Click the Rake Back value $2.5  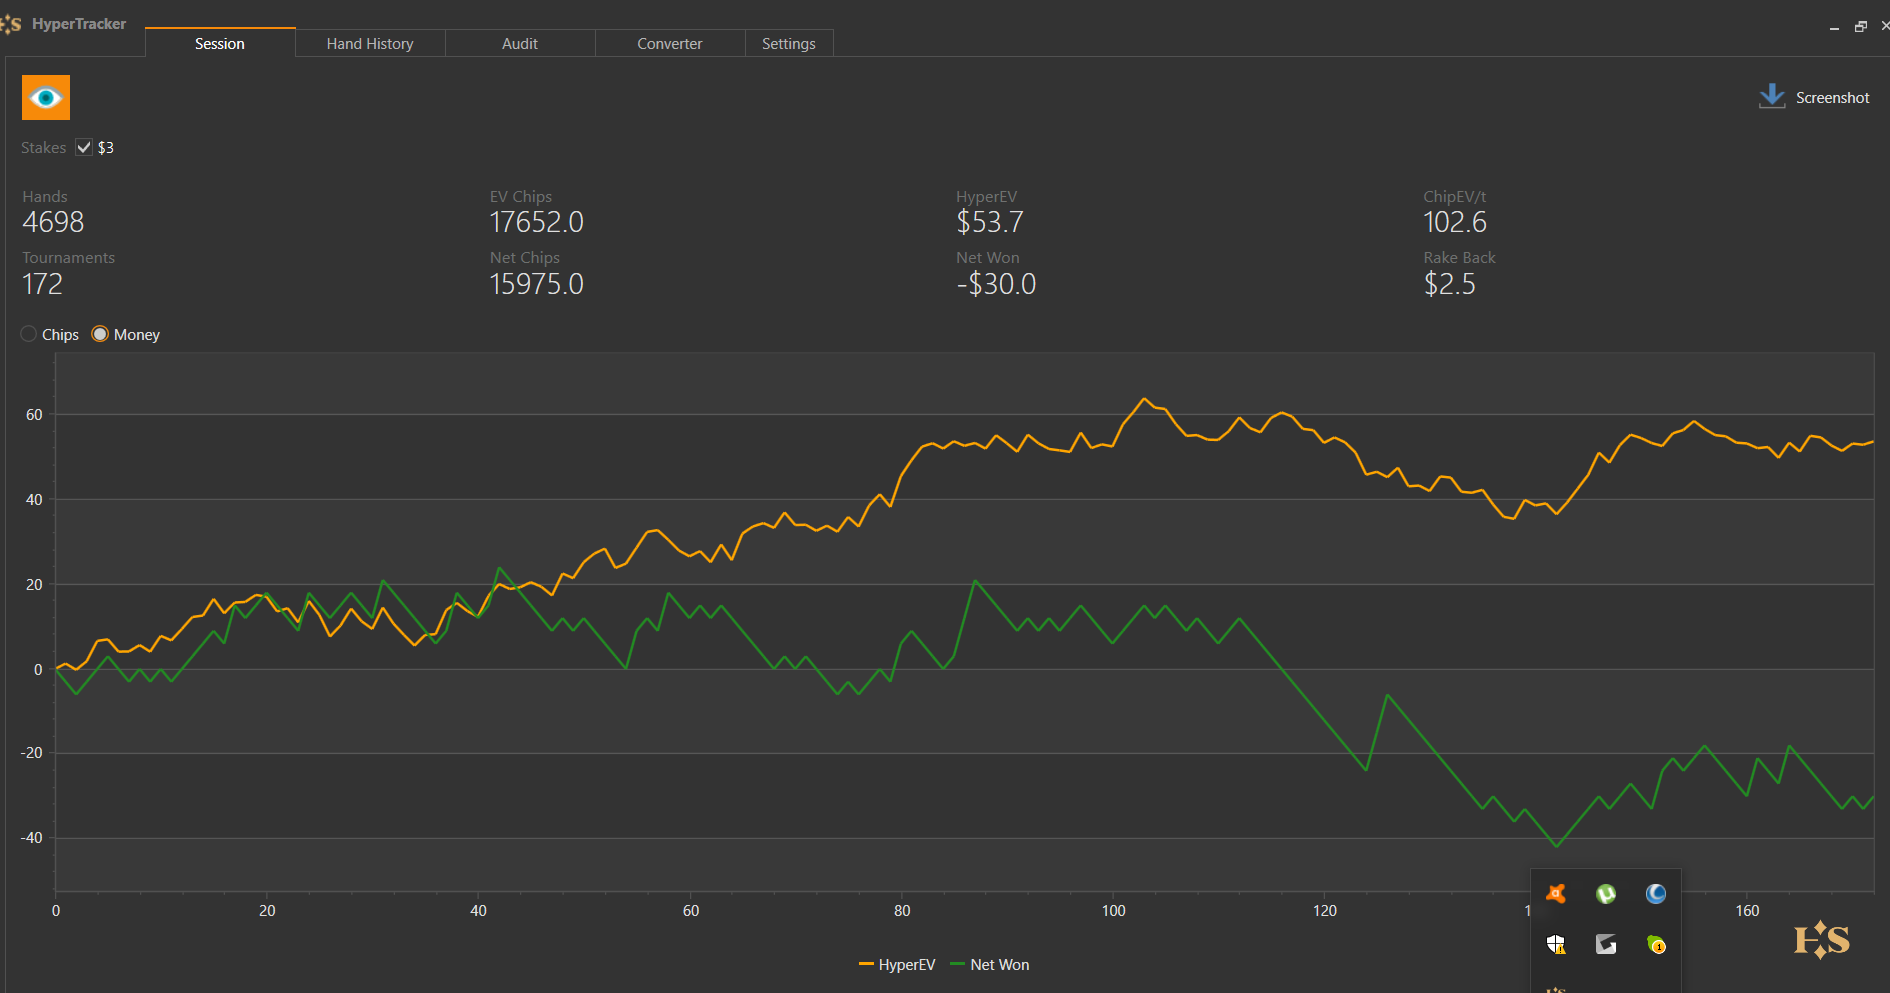click(x=1450, y=284)
